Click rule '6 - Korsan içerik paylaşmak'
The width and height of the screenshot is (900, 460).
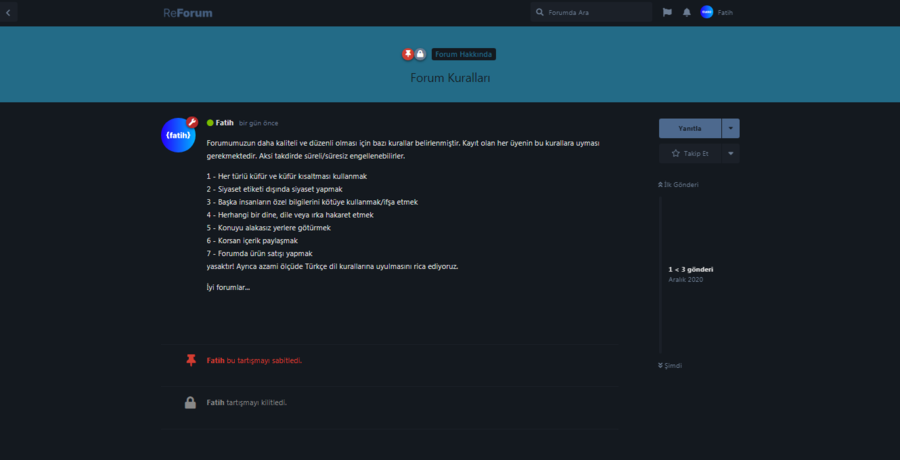[x=252, y=241]
